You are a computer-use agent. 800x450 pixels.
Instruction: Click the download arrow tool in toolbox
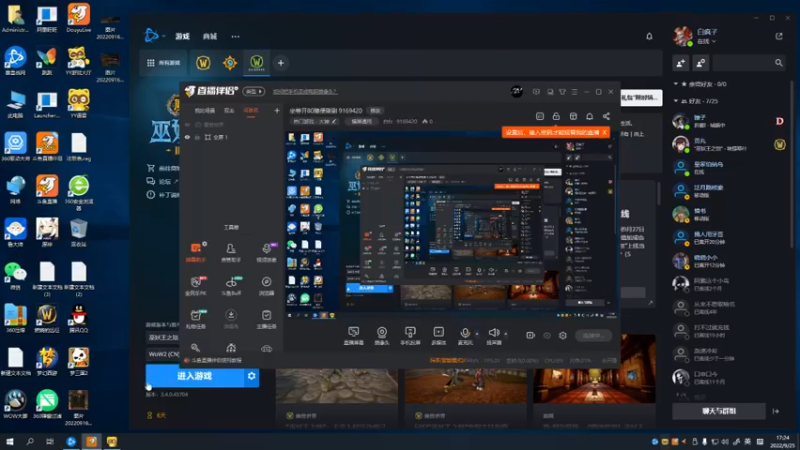(x=231, y=315)
